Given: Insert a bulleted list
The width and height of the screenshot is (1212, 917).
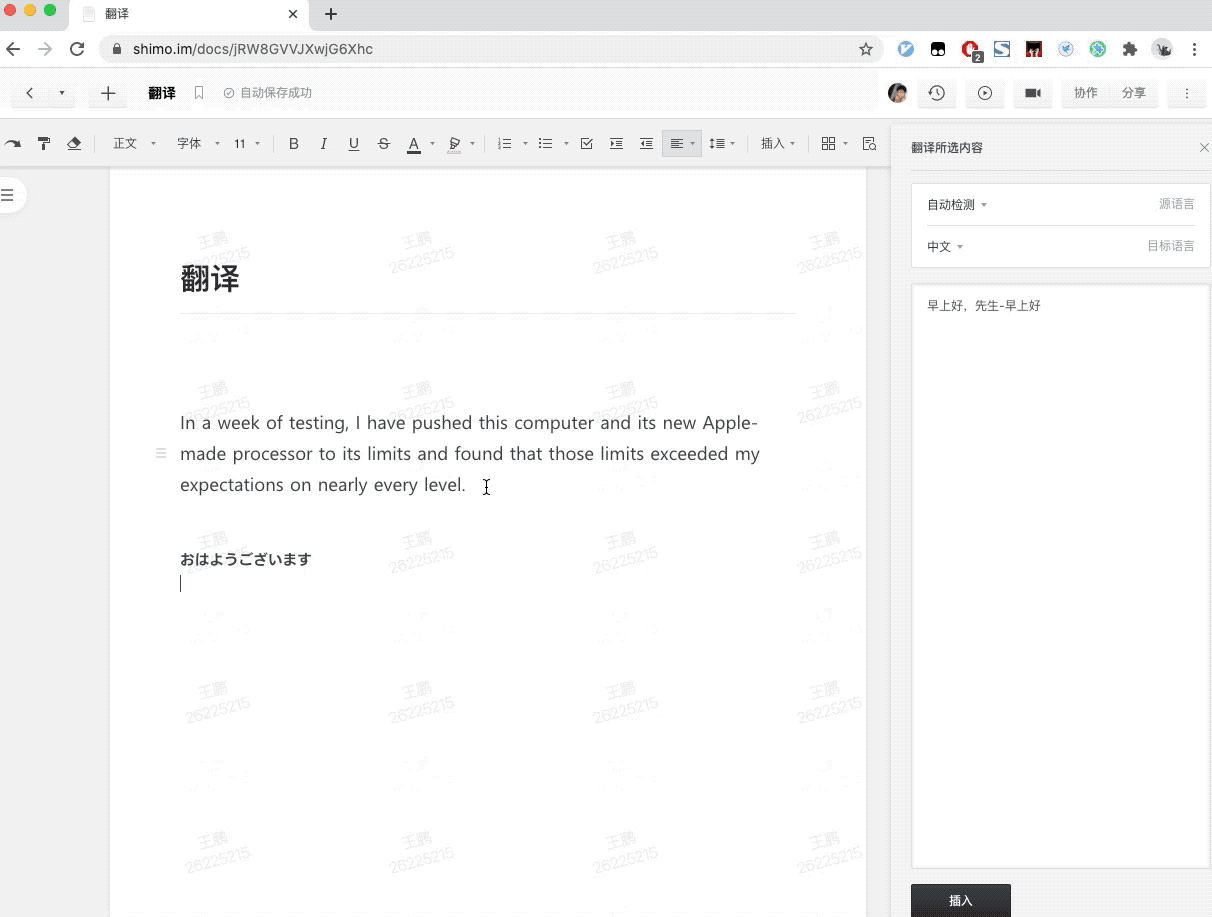Looking at the screenshot, I should (x=545, y=144).
